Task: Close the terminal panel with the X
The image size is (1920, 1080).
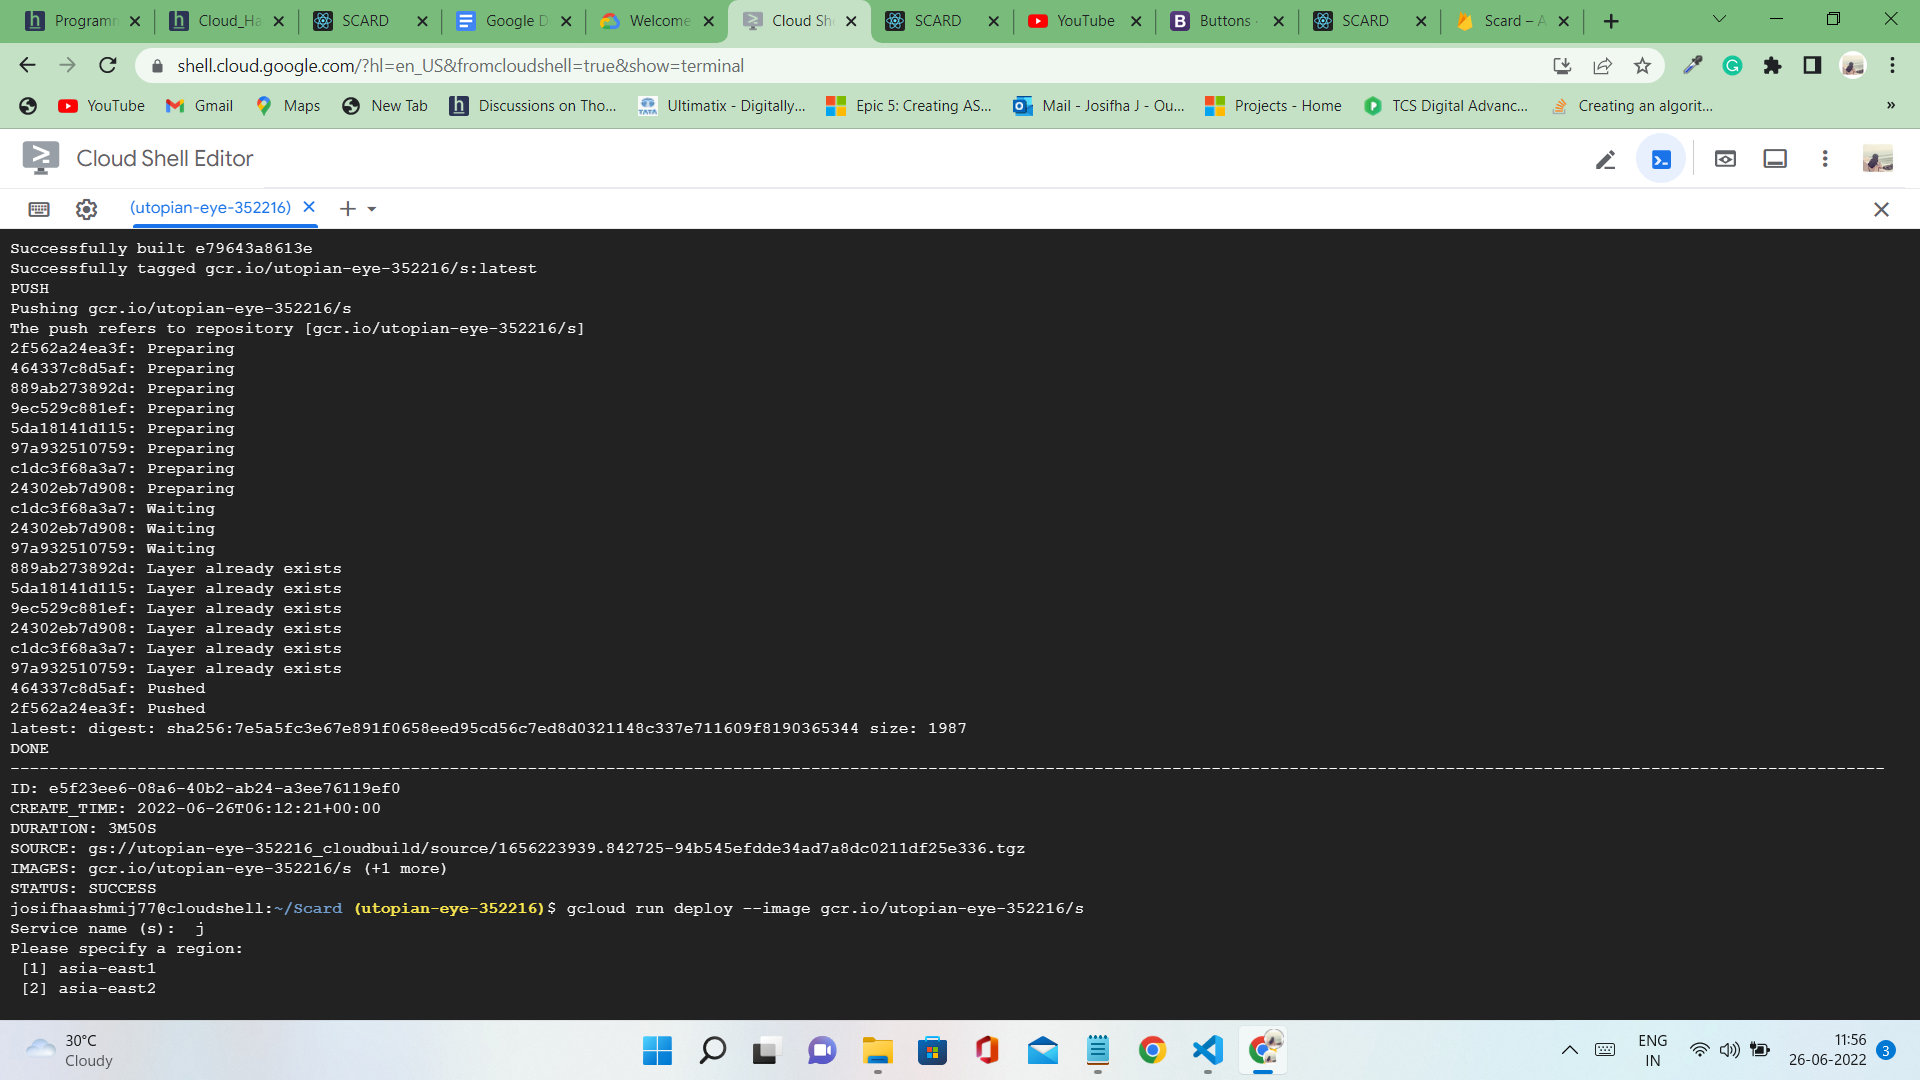Action: click(1881, 209)
